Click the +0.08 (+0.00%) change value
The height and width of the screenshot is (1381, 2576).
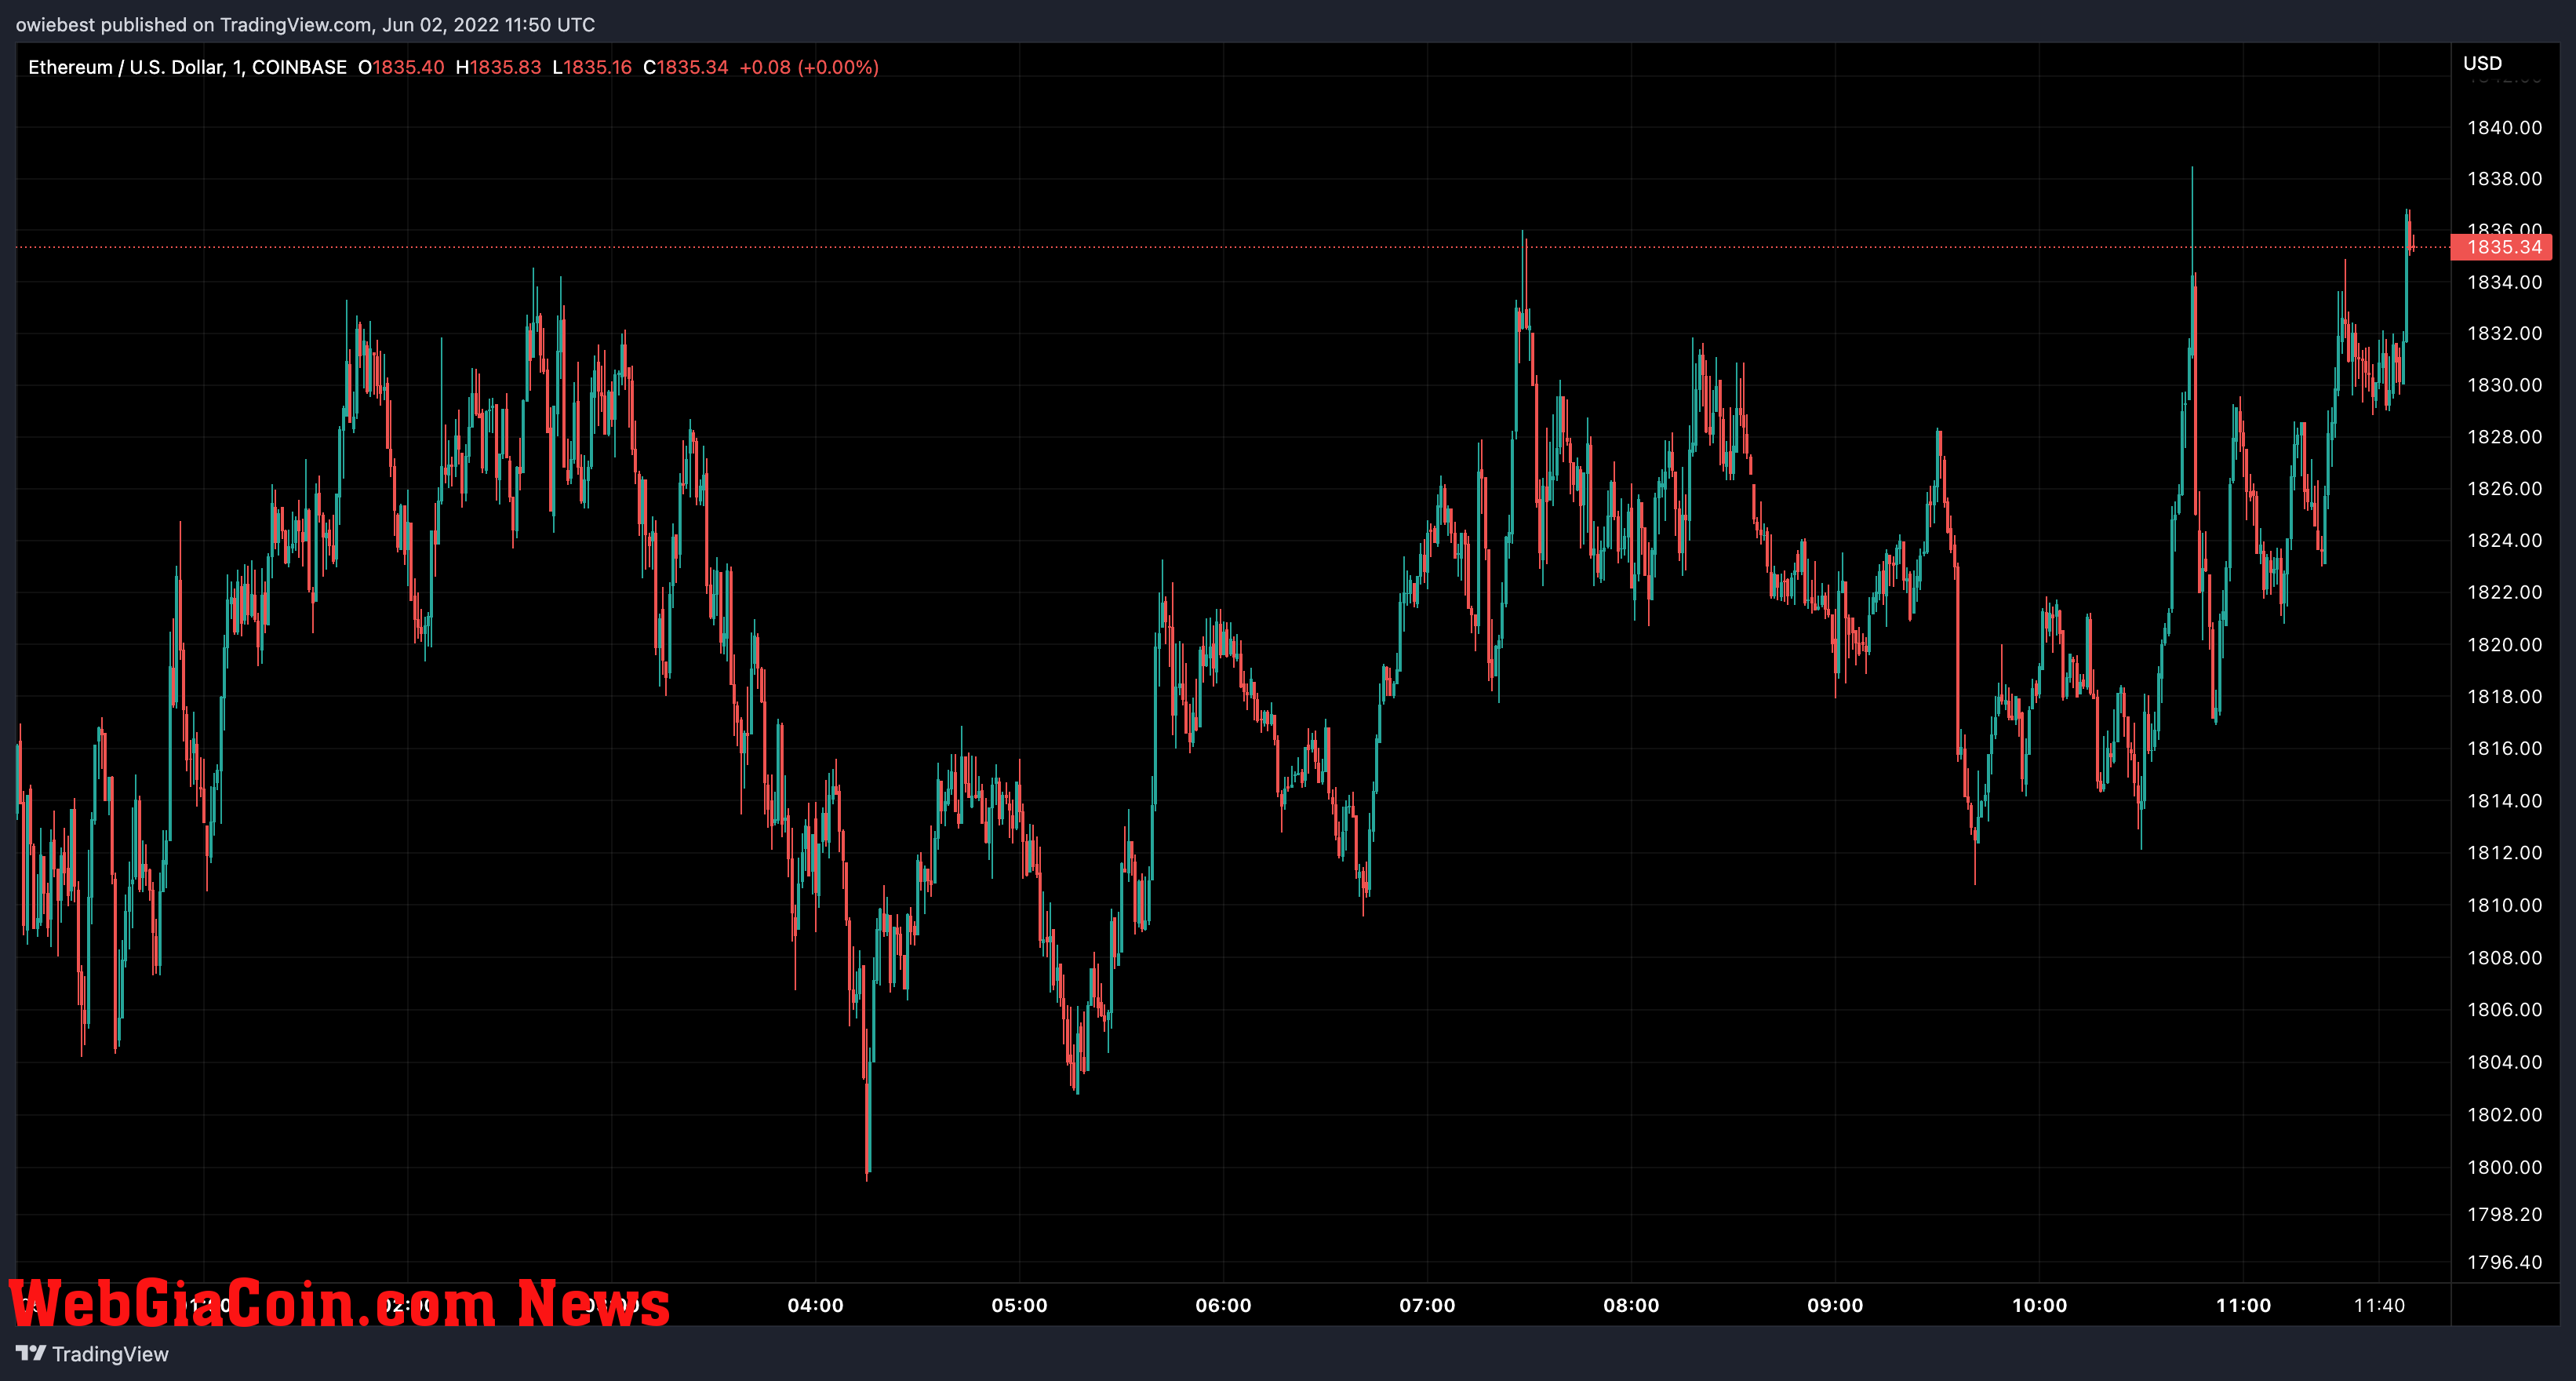coord(809,67)
